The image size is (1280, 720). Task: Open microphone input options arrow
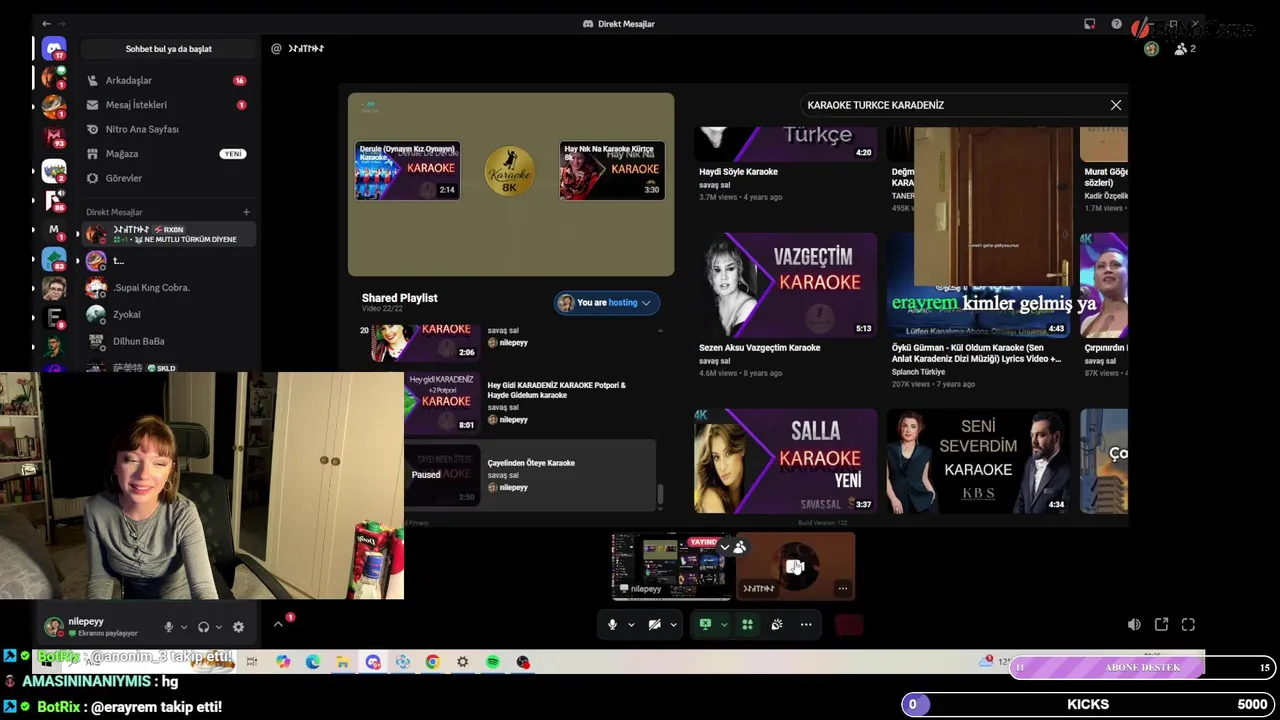(x=631, y=625)
